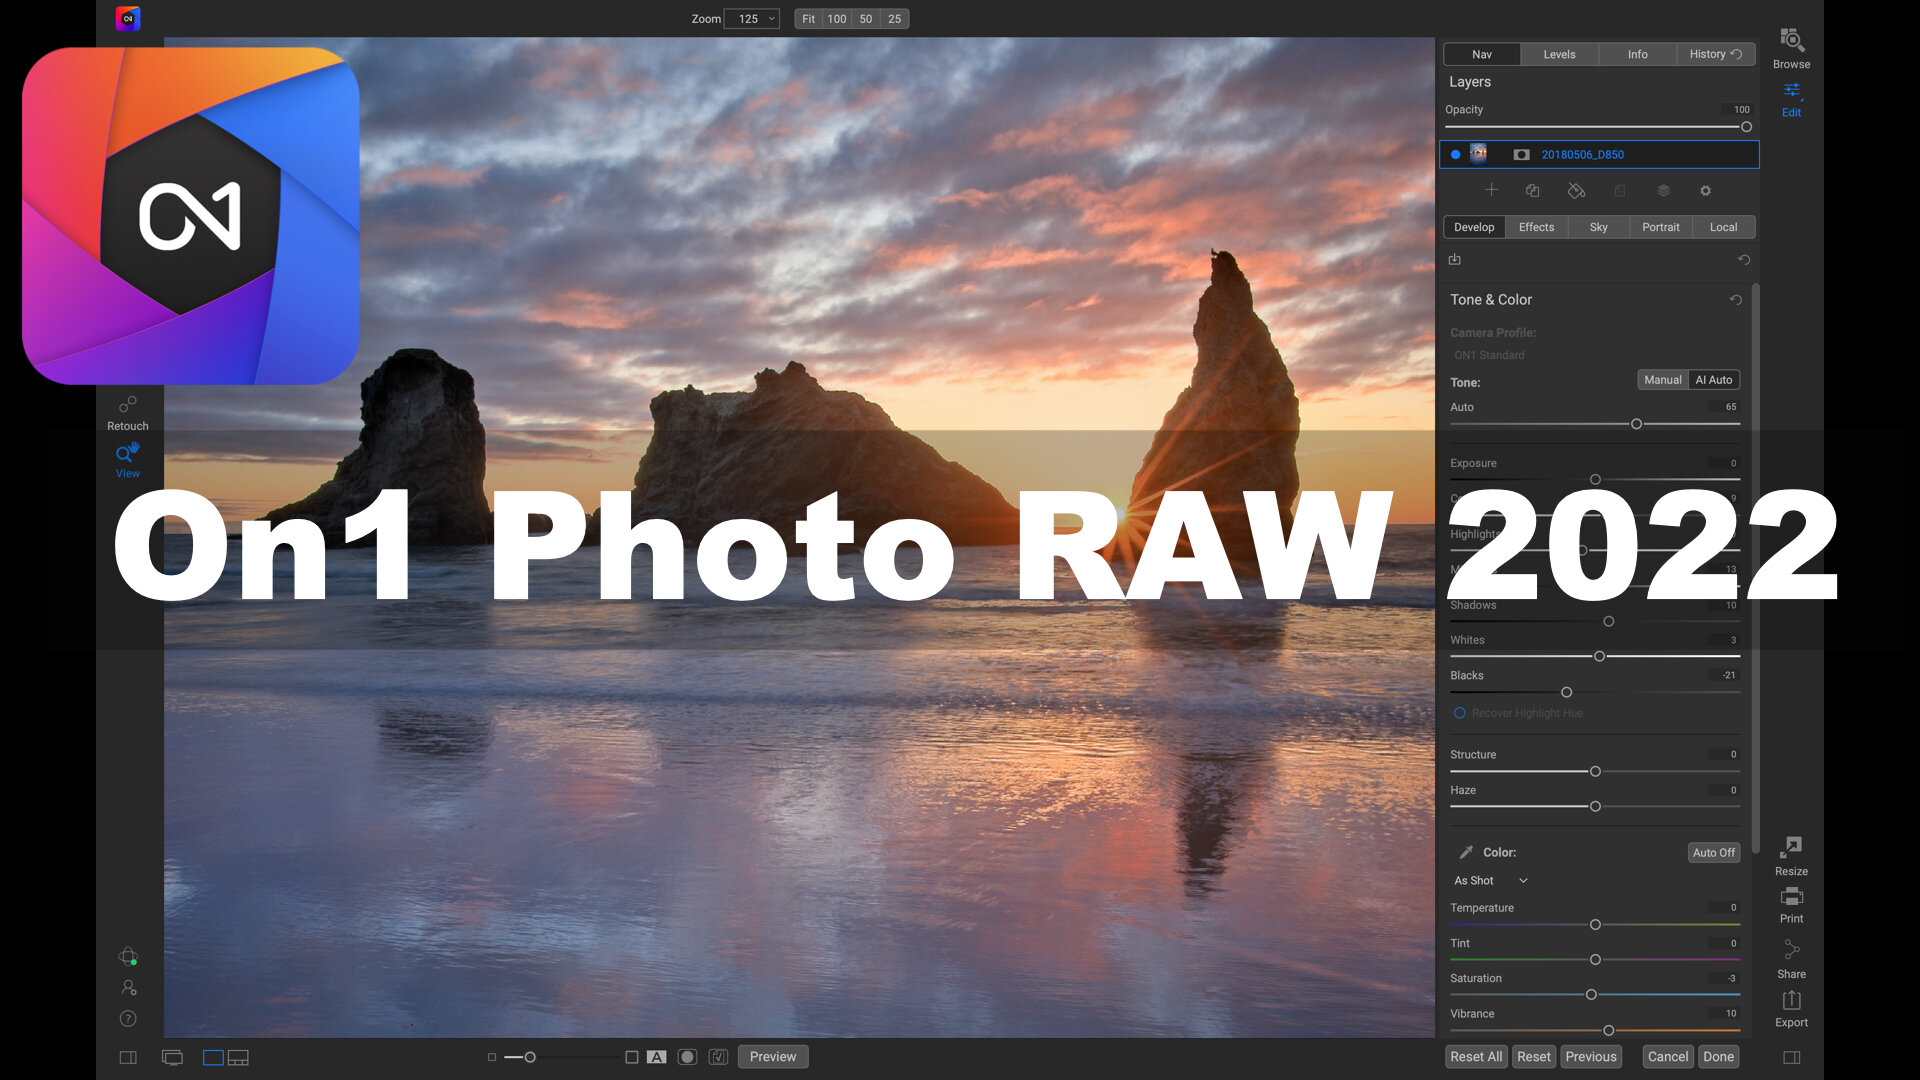Save preset icon below Develop tab
Screen dimensions: 1920x1080
pyautogui.click(x=1455, y=260)
